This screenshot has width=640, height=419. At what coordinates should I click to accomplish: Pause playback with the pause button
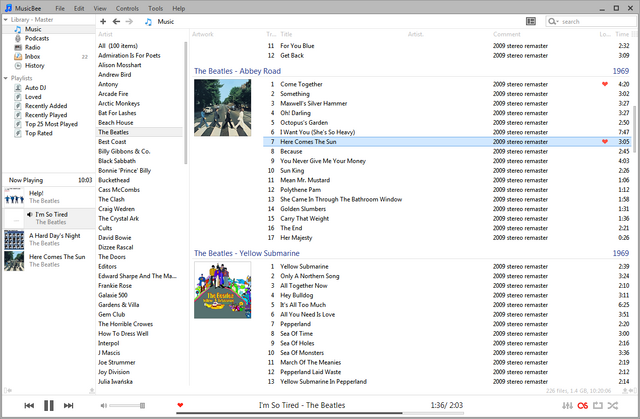(47, 405)
